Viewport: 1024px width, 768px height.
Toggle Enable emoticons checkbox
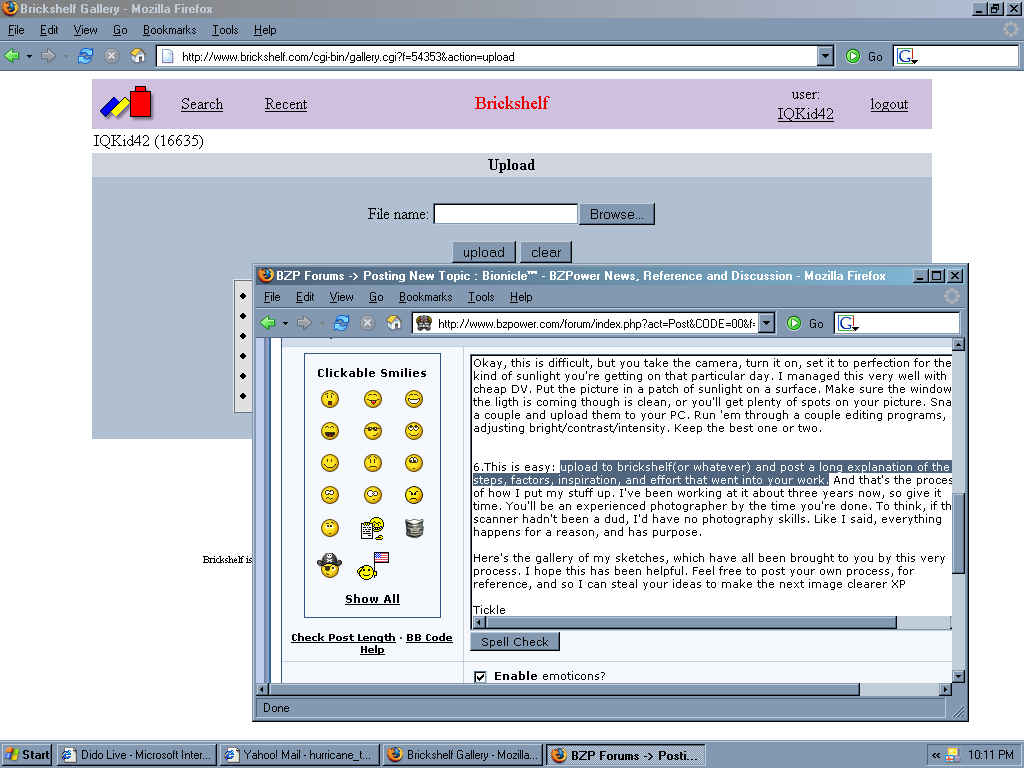[x=480, y=677]
